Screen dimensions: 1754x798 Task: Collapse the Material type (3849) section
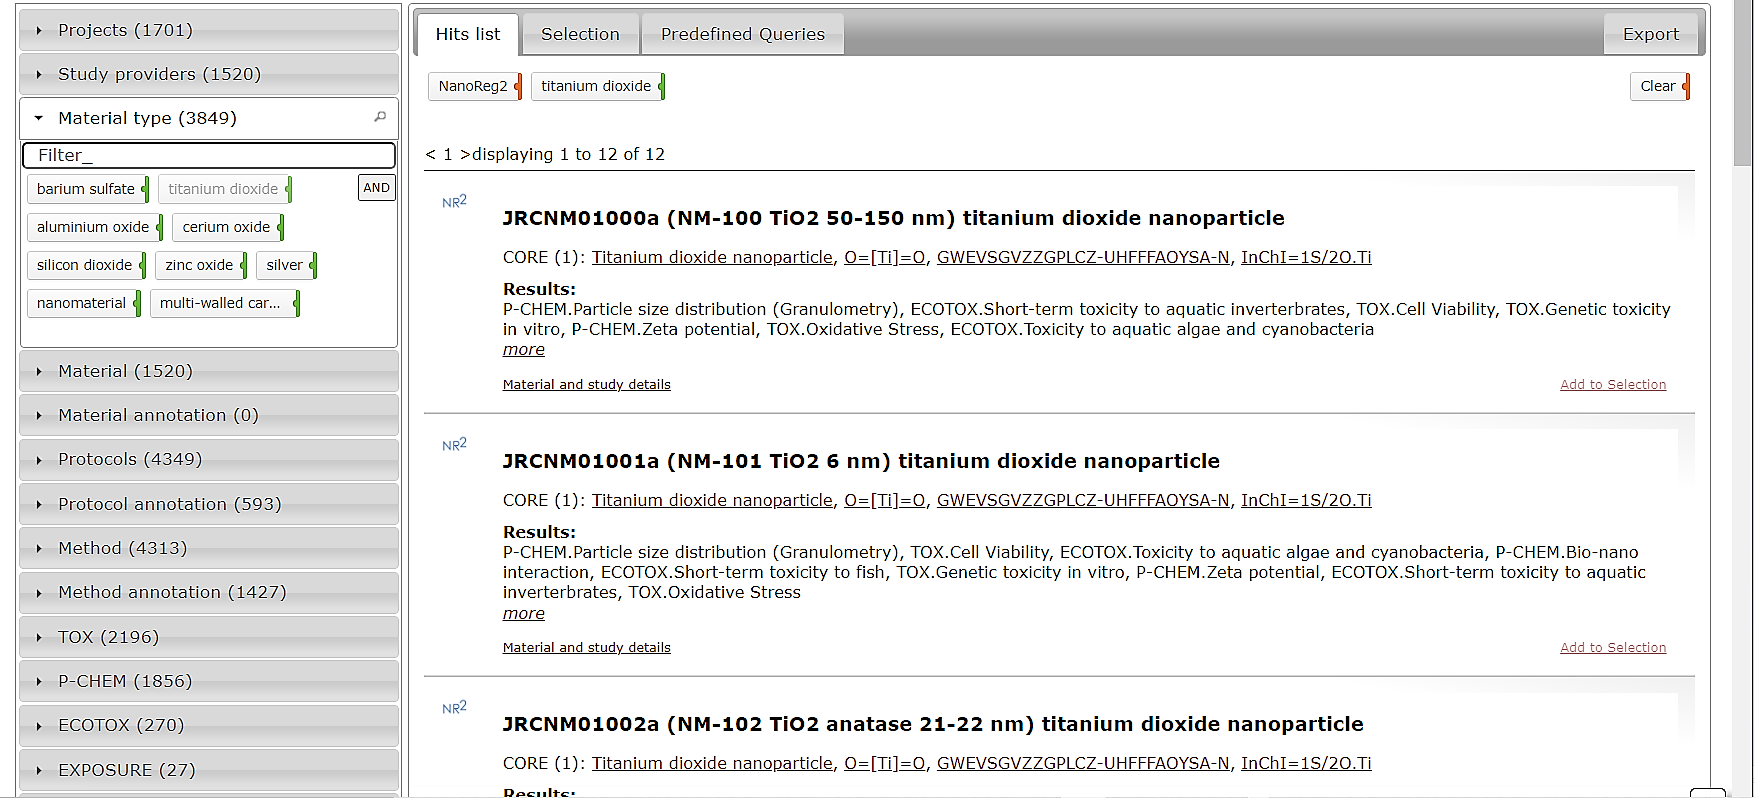click(147, 118)
